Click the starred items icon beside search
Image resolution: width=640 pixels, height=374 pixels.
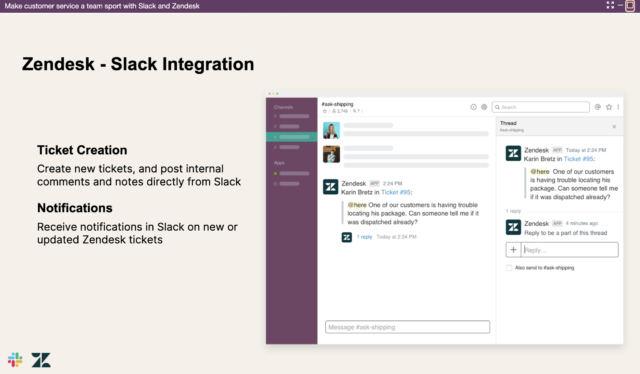[x=609, y=107]
